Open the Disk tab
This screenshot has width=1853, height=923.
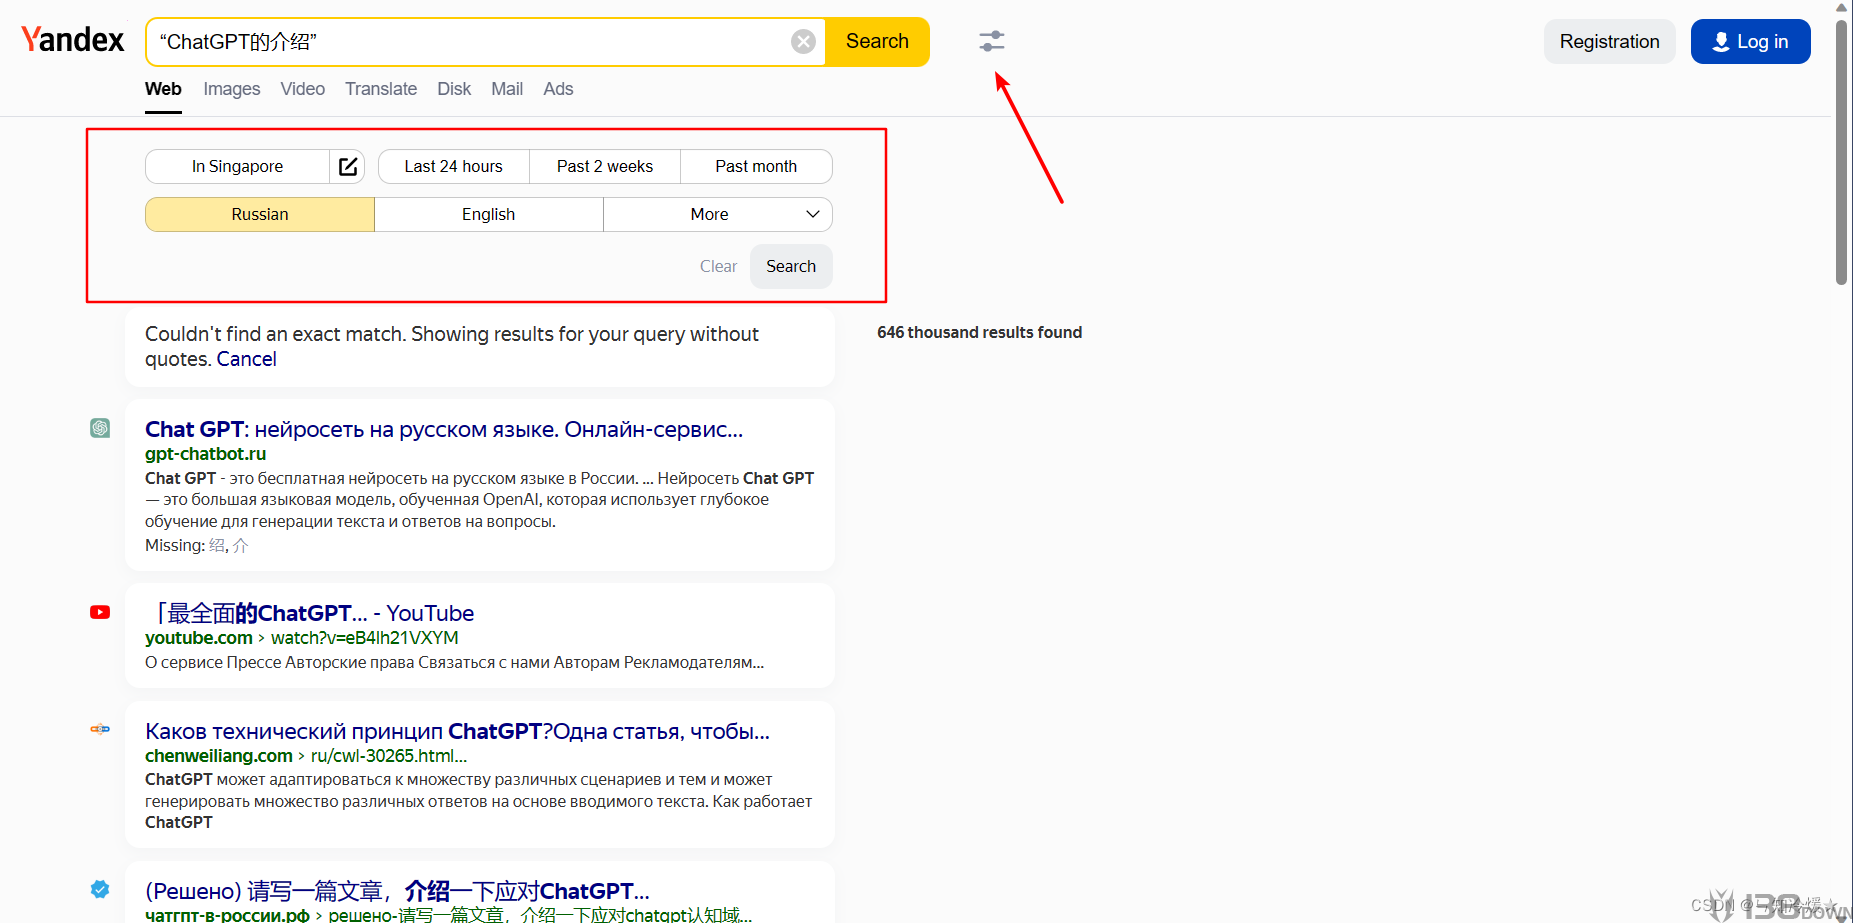pyautogui.click(x=454, y=89)
